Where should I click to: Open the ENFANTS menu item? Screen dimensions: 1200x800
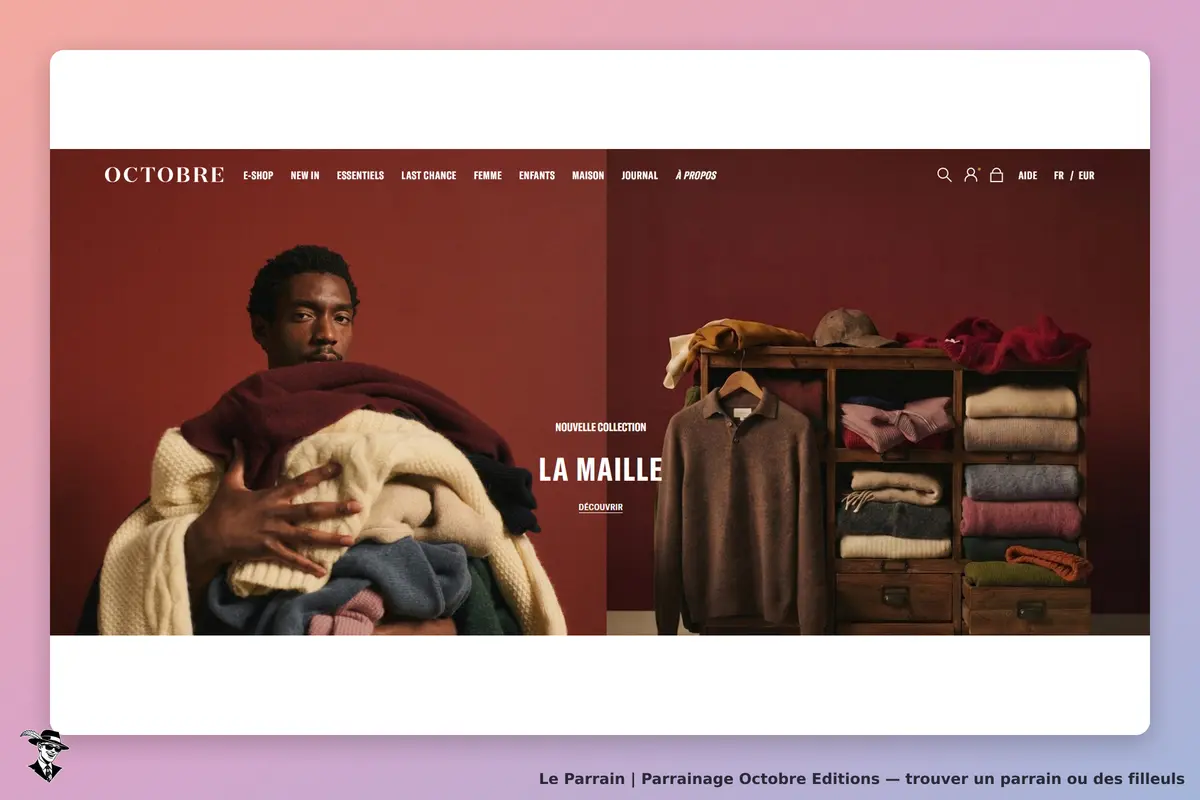537,175
